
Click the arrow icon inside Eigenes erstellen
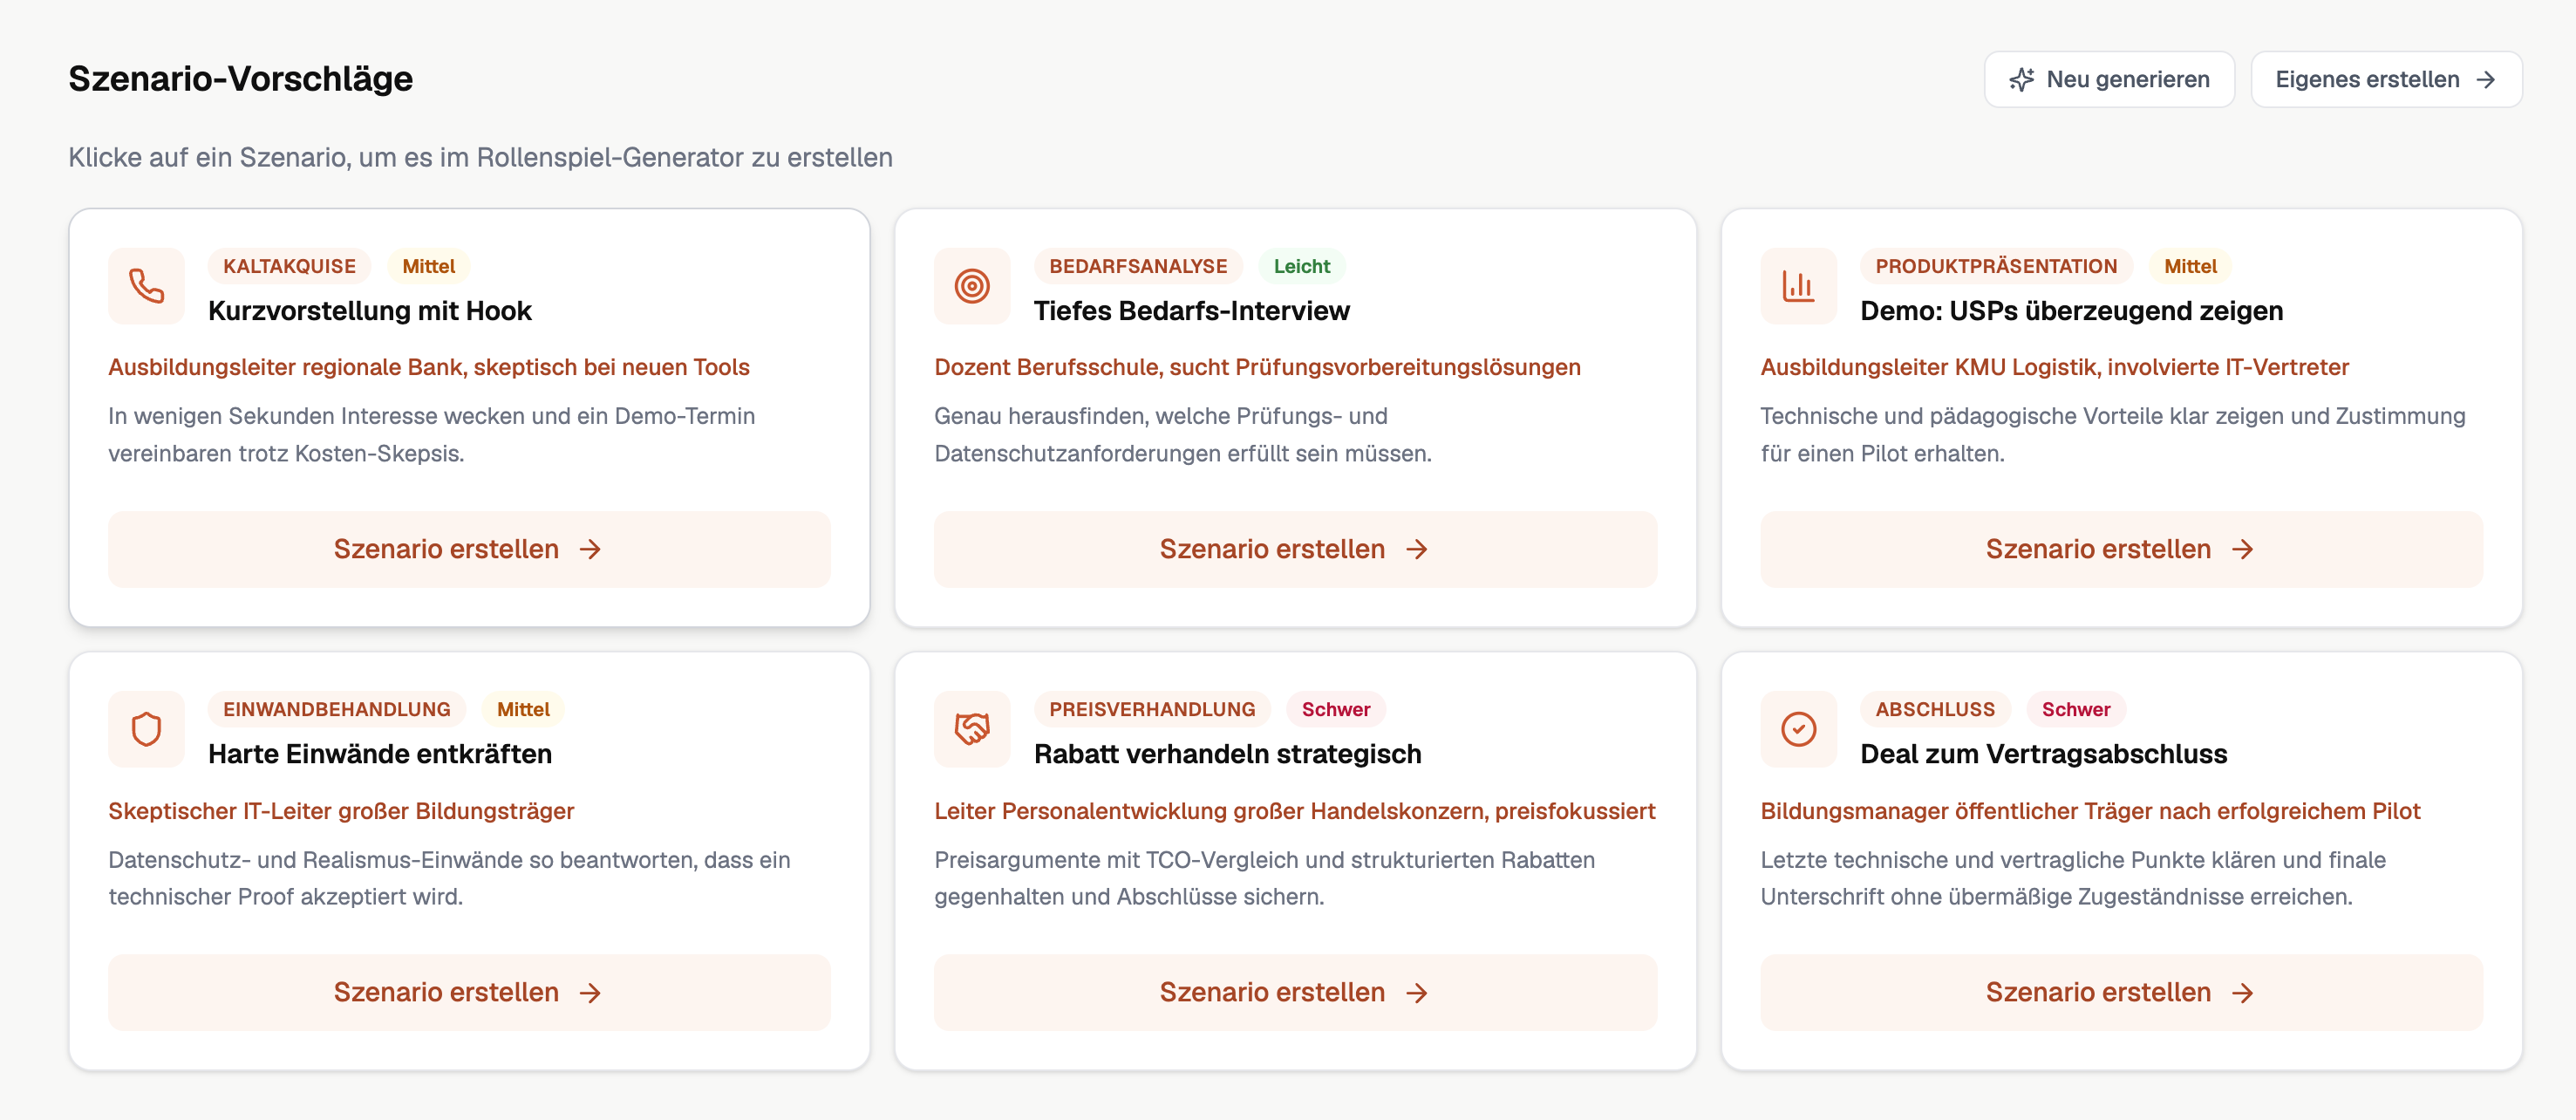[2488, 79]
